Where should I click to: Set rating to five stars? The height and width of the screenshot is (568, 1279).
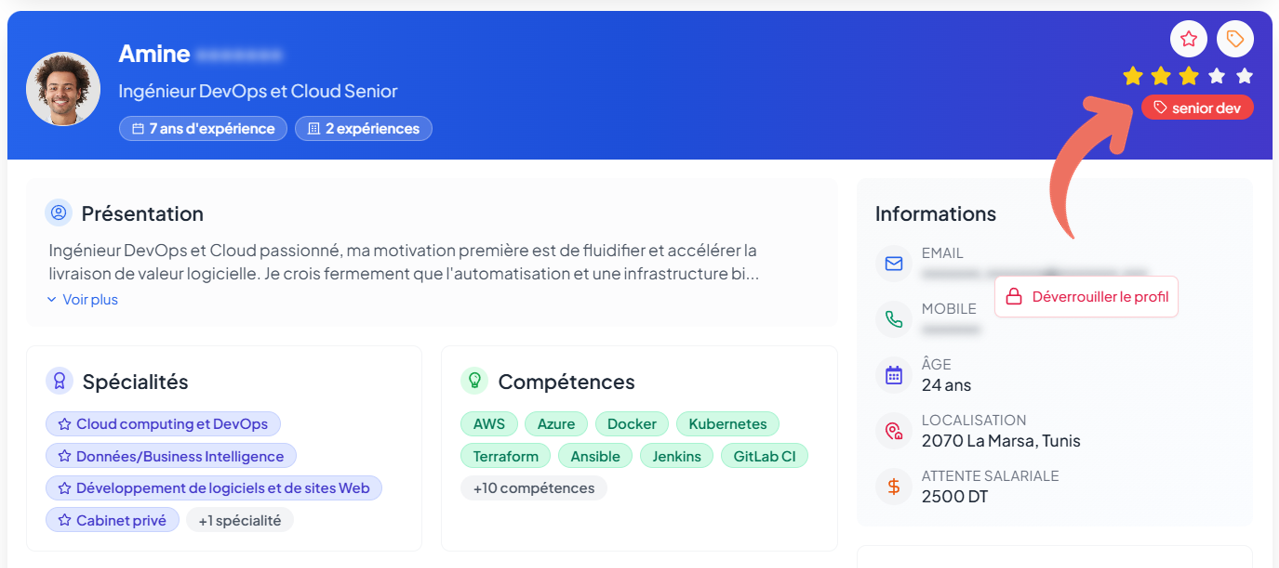(1244, 76)
